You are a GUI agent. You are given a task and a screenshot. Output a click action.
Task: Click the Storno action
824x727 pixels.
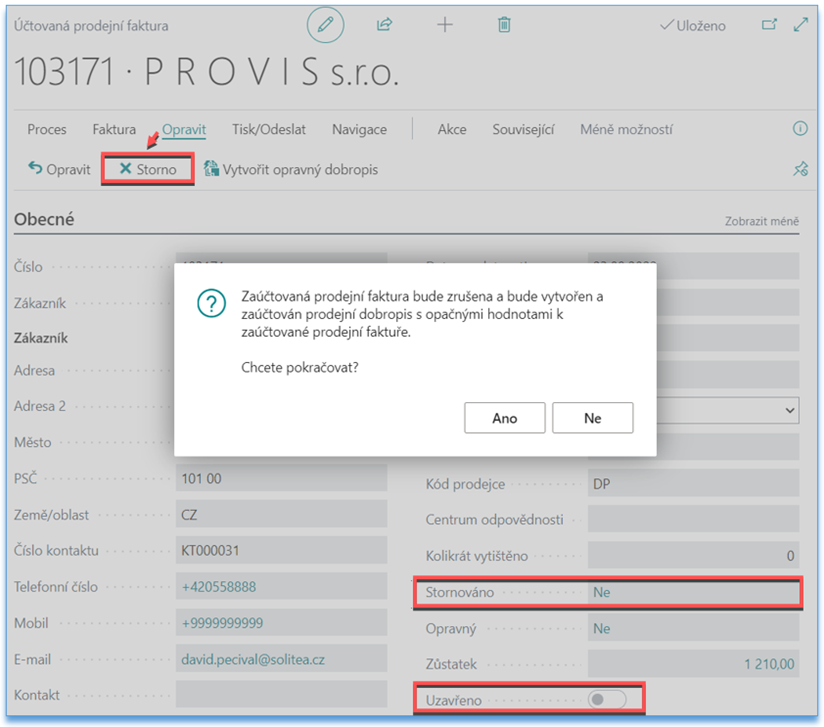(x=147, y=169)
